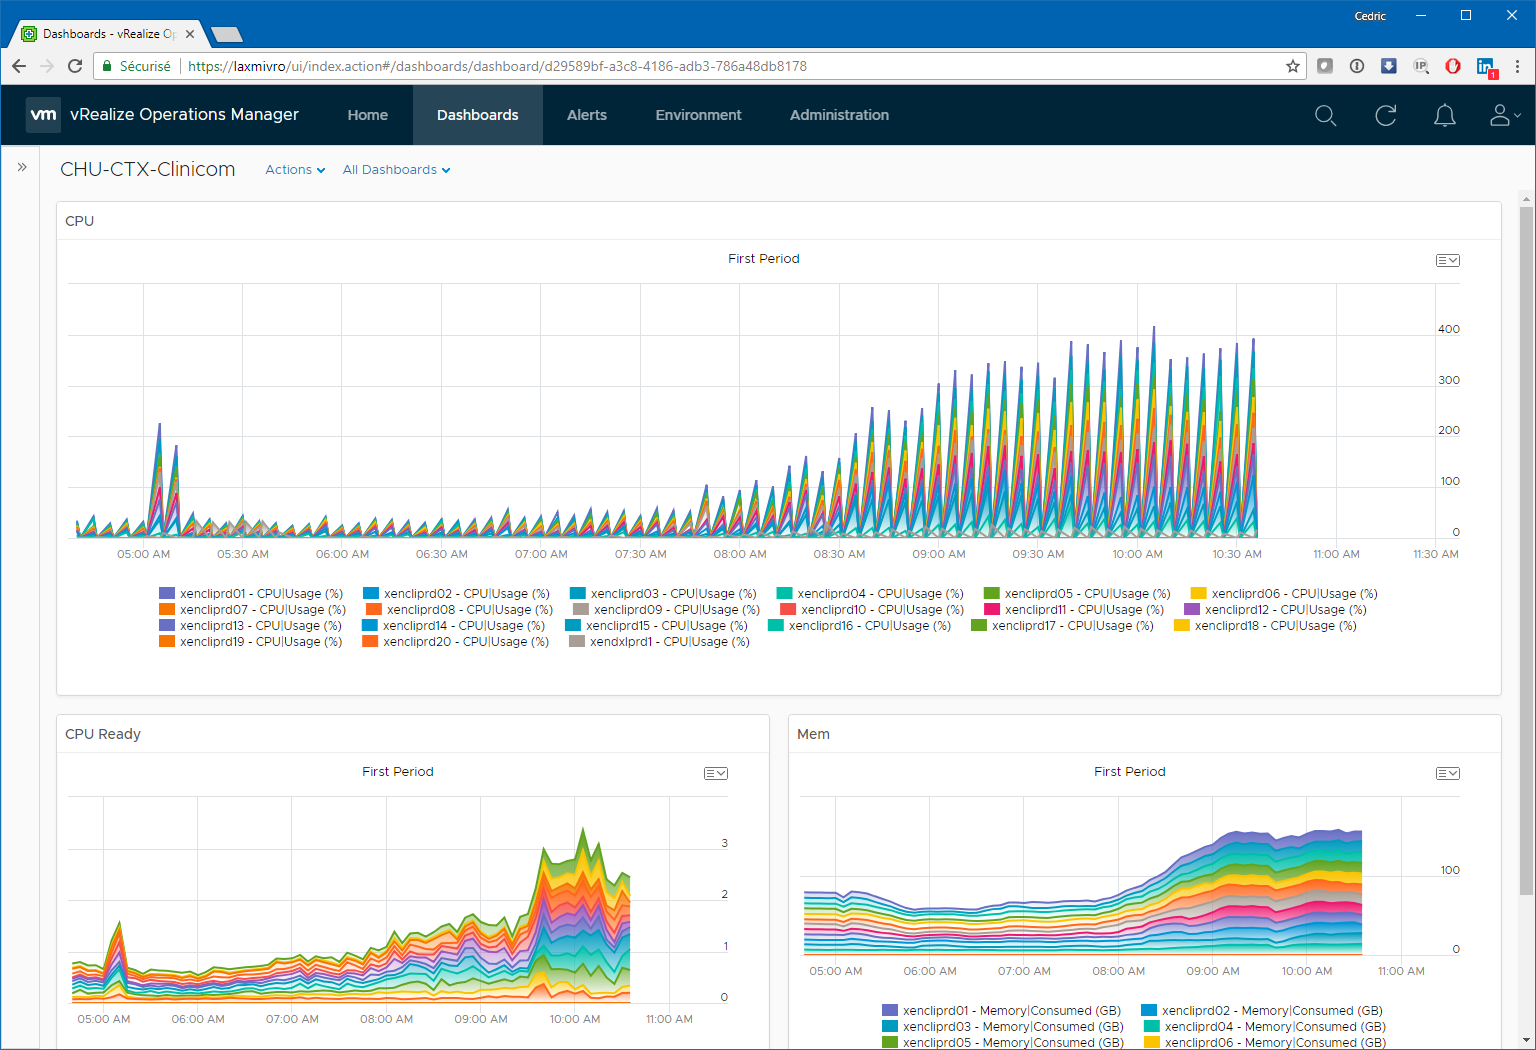The image size is (1536, 1050).
Task: Open the CPU chart options menu
Action: coord(1447,261)
